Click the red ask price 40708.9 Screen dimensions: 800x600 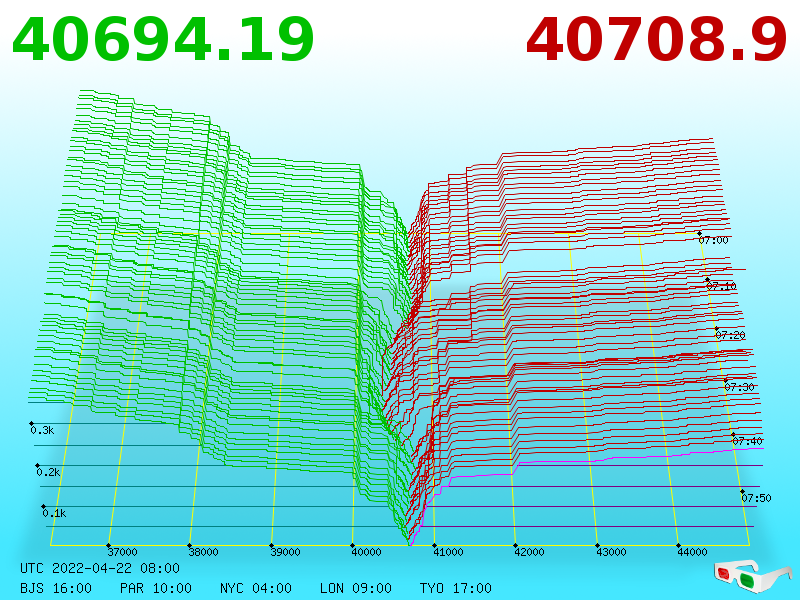point(657,39)
